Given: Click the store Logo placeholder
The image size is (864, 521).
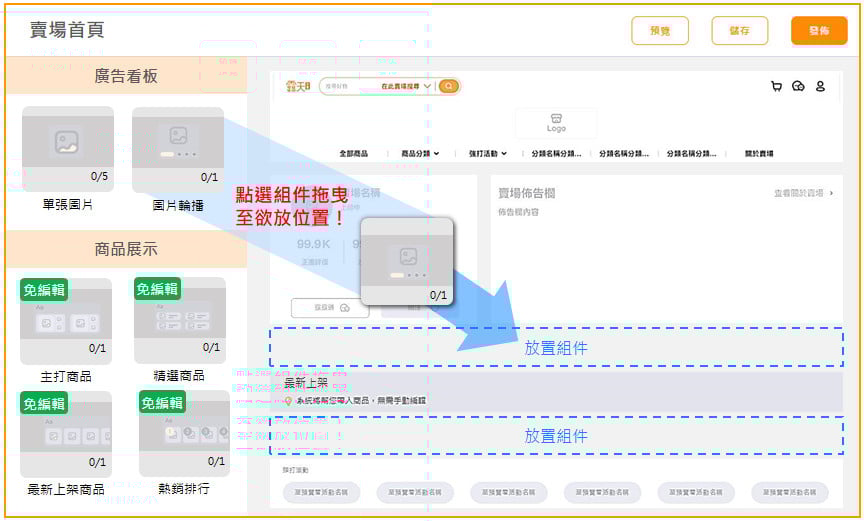Looking at the screenshot, I should [x=556, y=123].
